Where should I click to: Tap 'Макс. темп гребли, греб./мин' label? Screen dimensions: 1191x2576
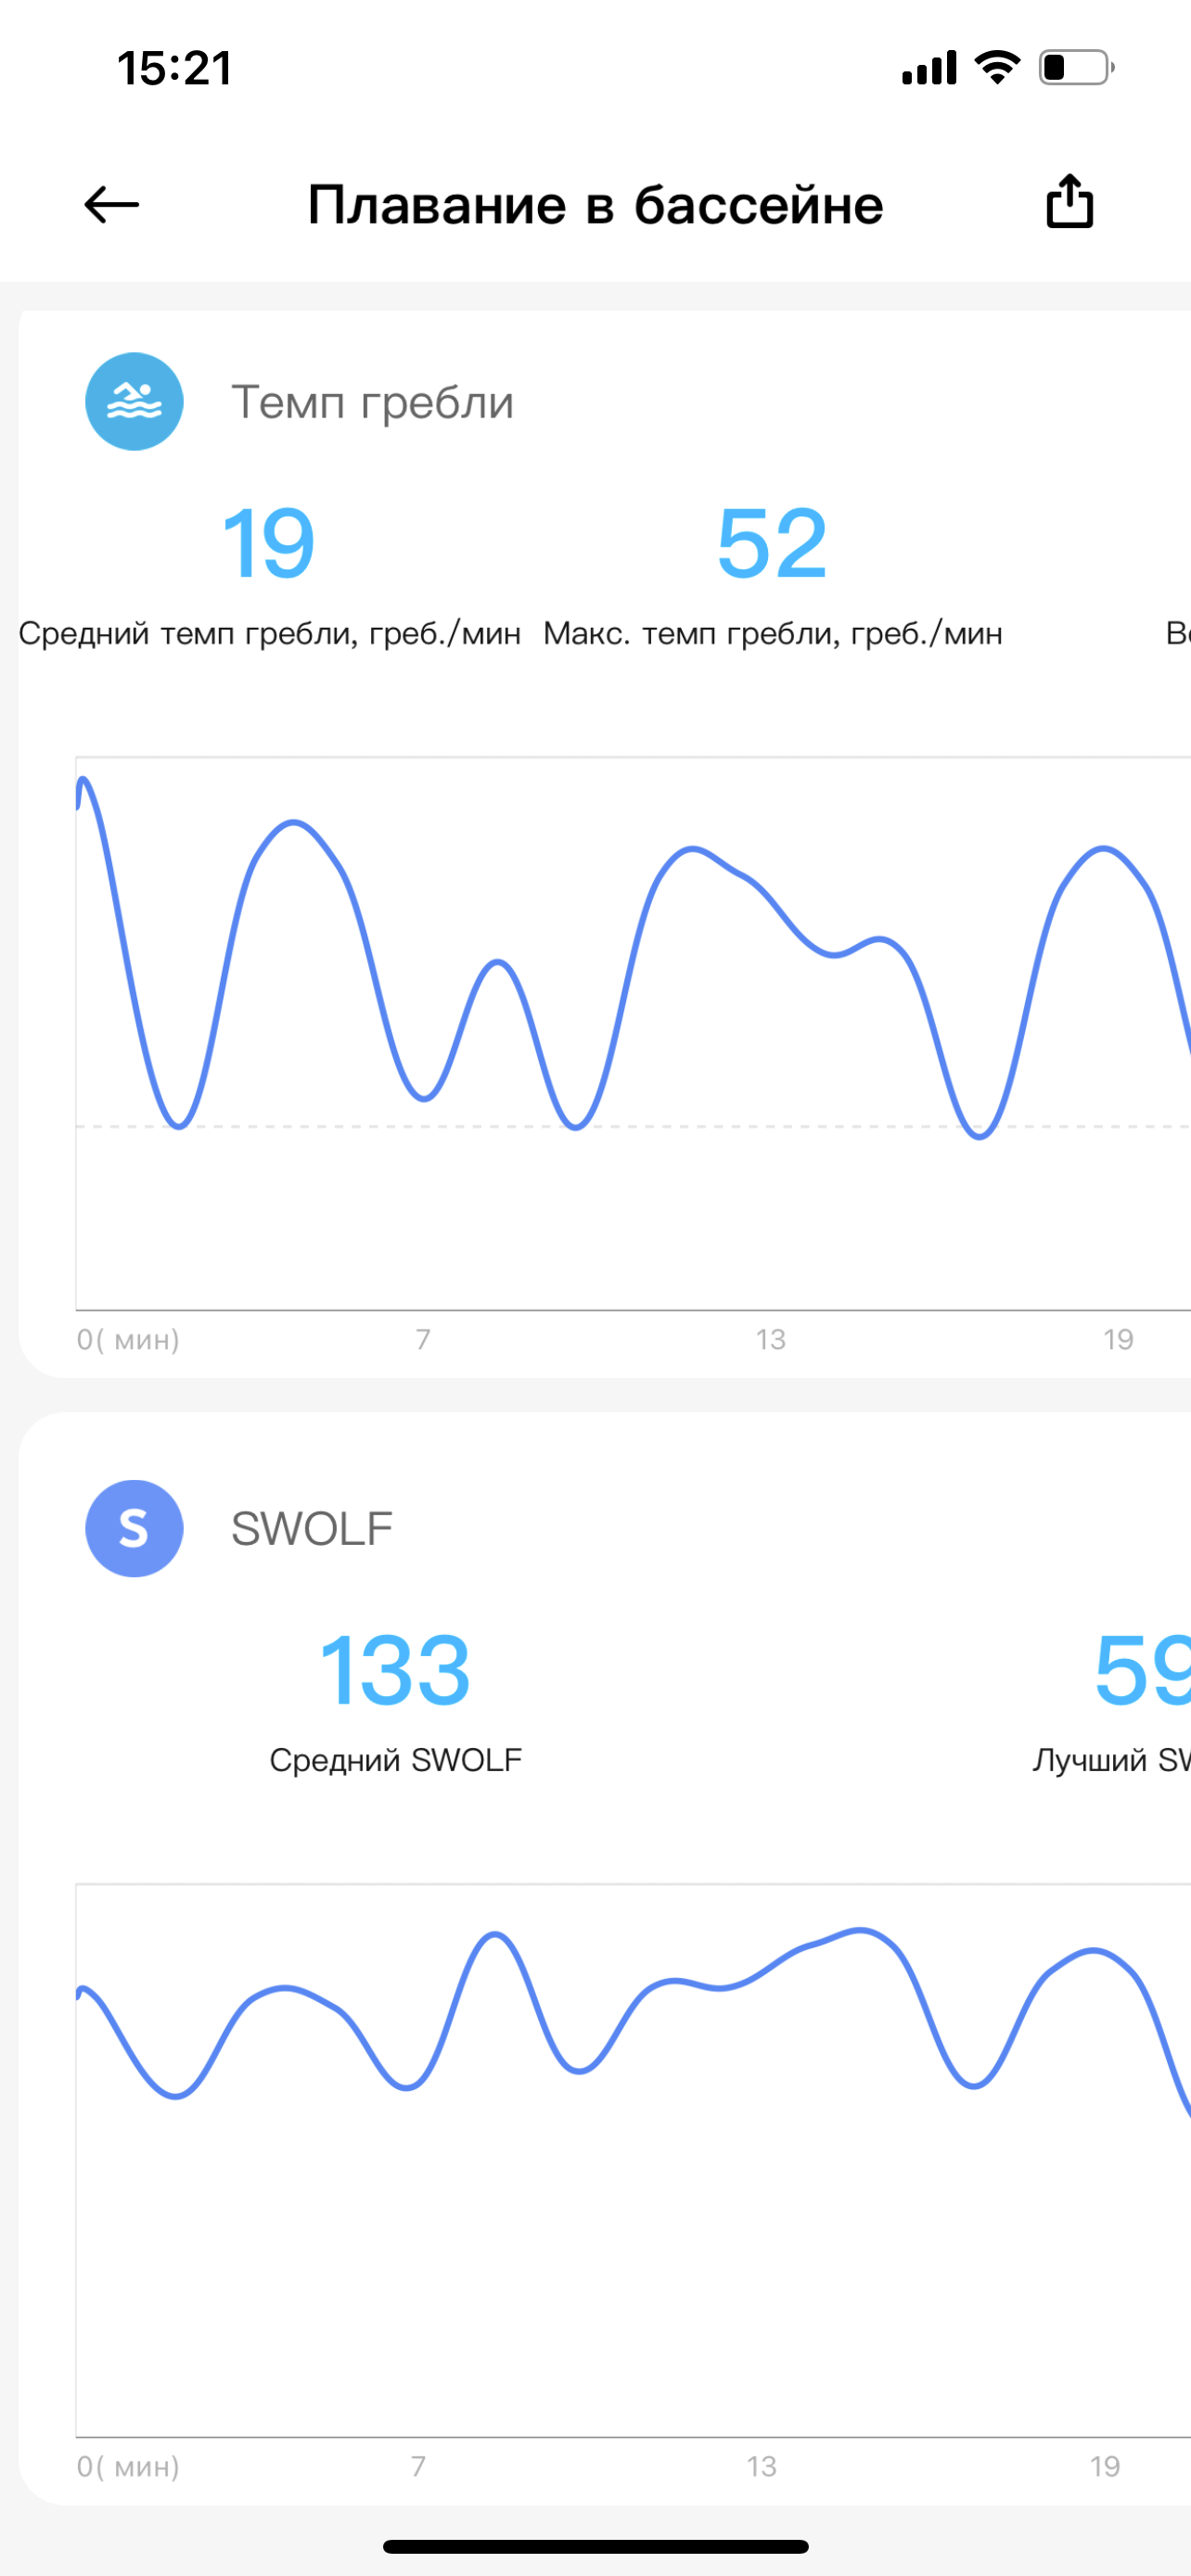[x=772, y=633]
